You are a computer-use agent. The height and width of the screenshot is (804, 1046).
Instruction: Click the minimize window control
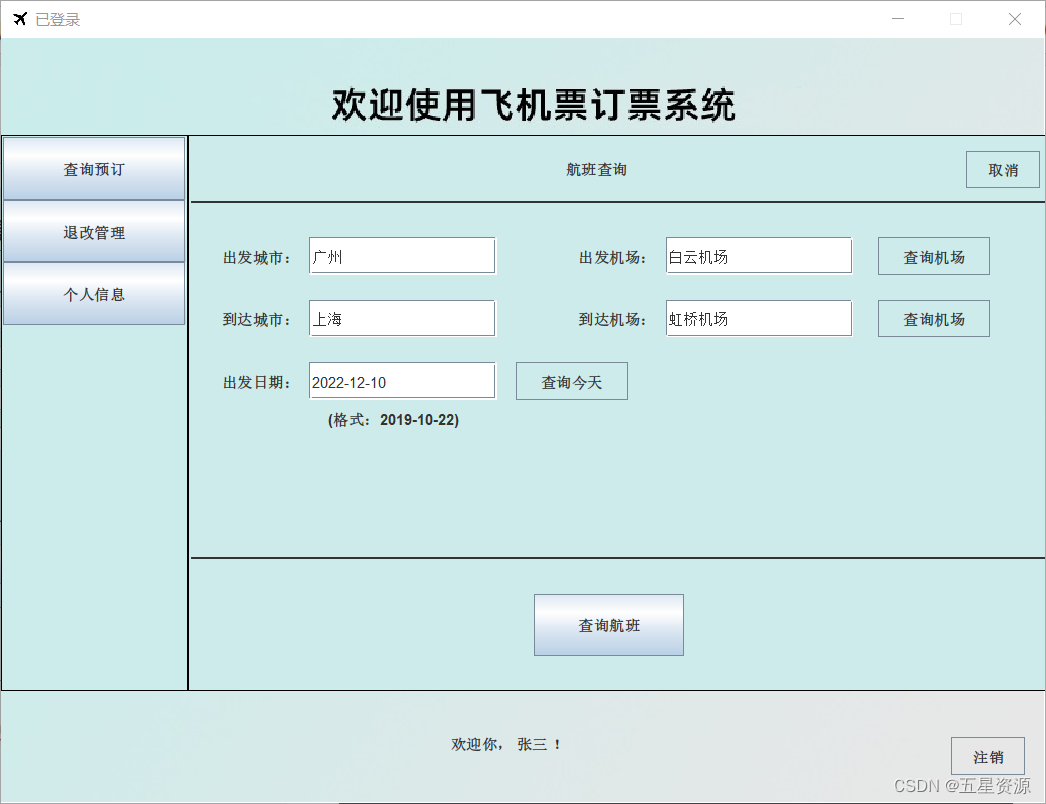(897, 18)
